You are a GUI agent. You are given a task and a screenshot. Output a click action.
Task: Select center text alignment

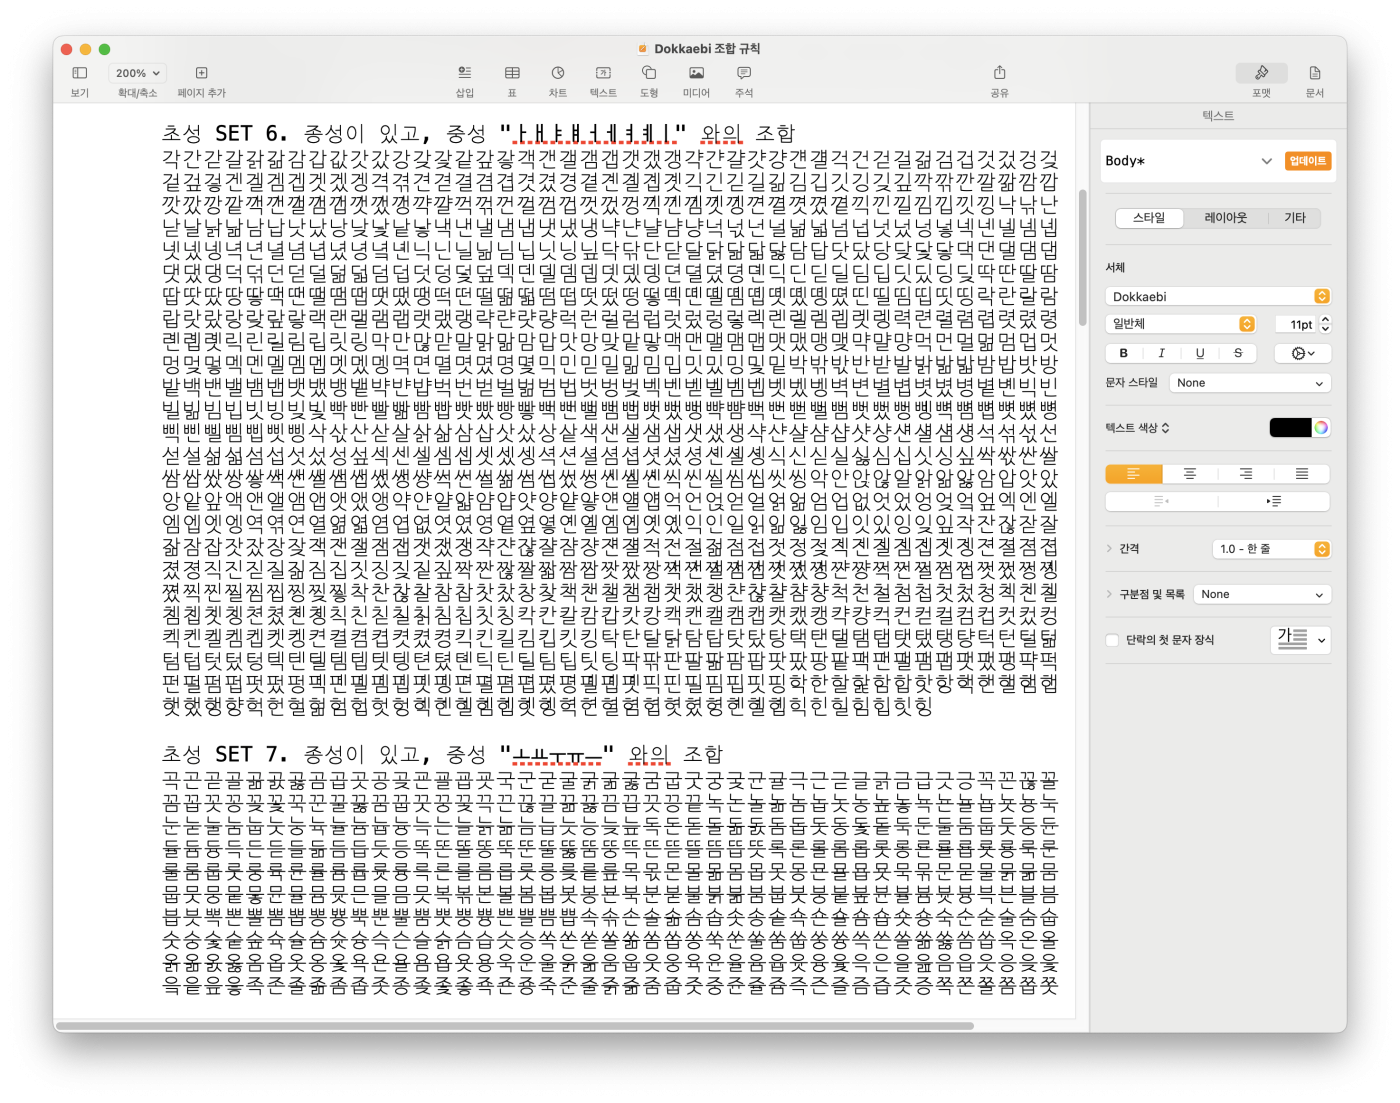tap(1190, 474)
